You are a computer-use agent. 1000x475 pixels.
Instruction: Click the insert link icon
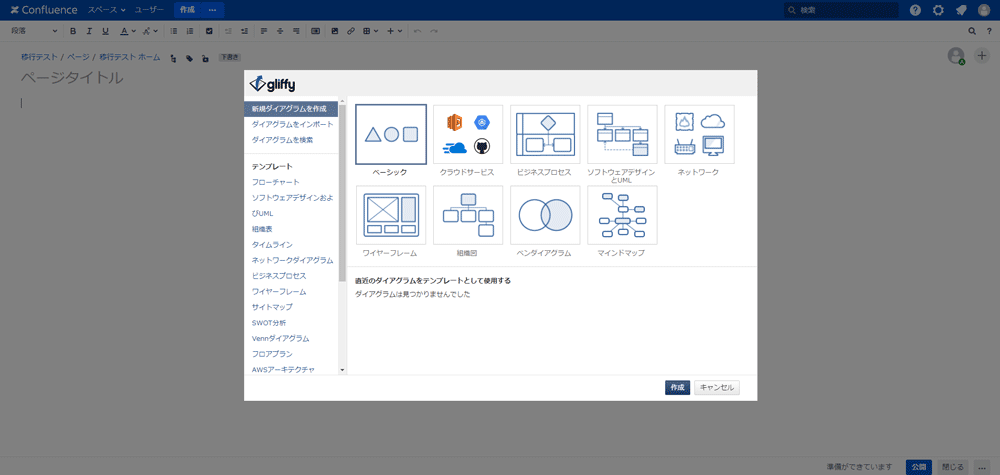click(x=351, y=31)
